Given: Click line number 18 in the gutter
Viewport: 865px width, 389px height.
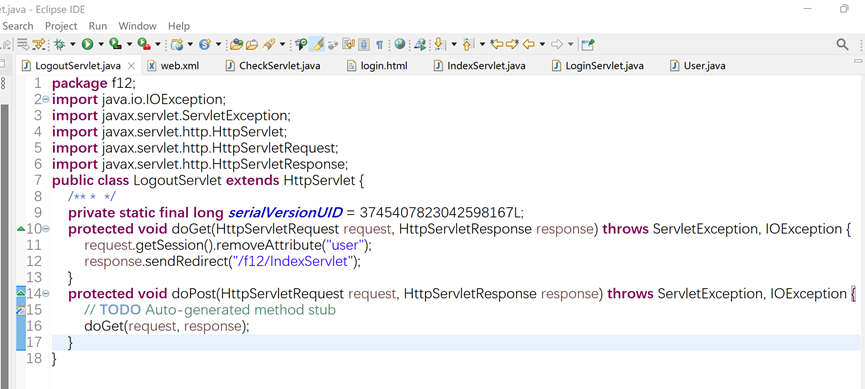Looking at the screenshot, I should click(x=34, y=358).
